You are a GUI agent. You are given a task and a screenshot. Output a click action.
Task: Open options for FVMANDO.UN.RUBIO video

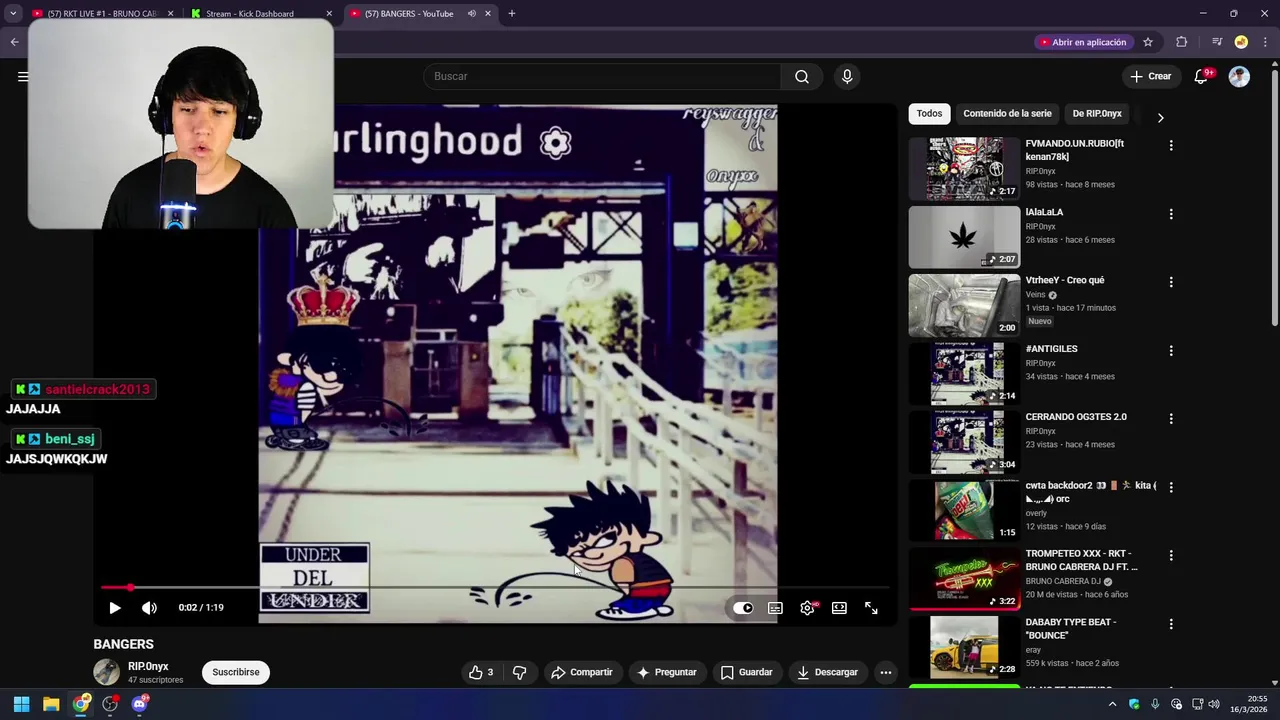coord(1171,145)
